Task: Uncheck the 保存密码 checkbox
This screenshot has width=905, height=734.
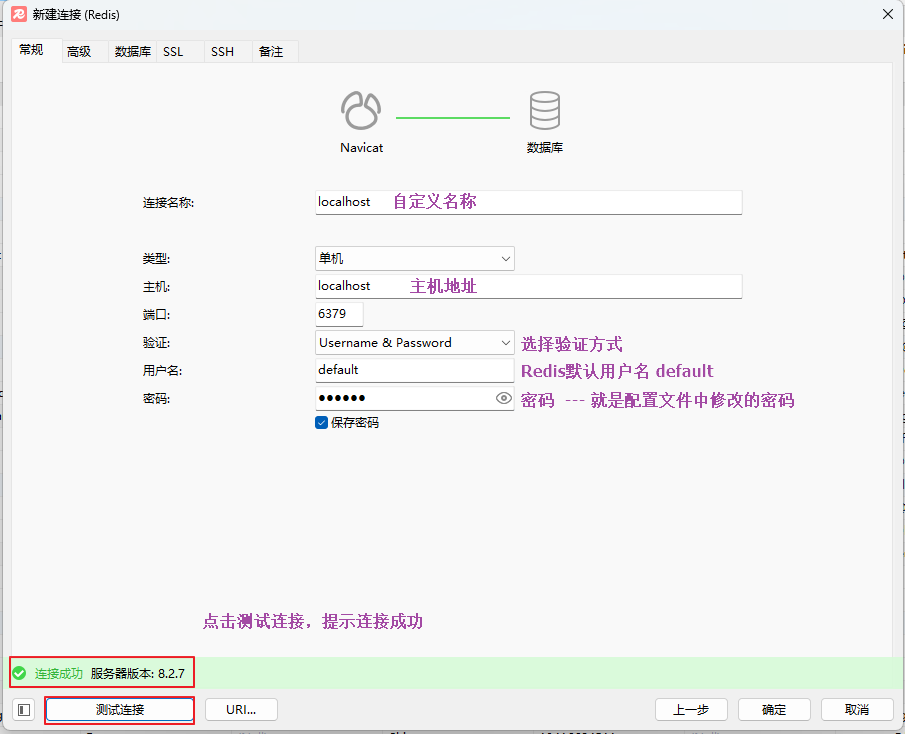Action: [x=321, y=422]
